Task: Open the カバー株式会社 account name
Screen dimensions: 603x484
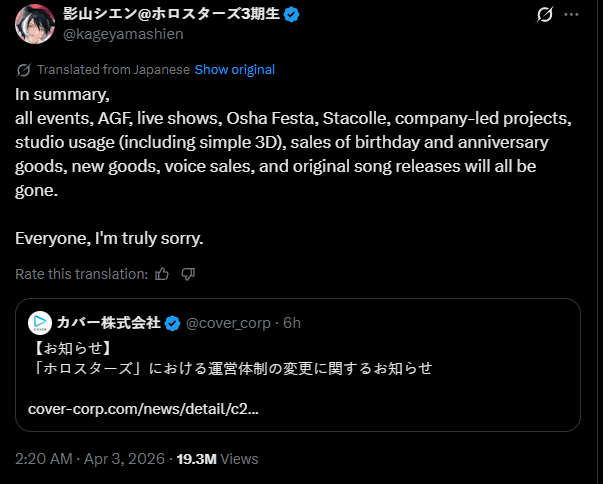Action: 108,323
